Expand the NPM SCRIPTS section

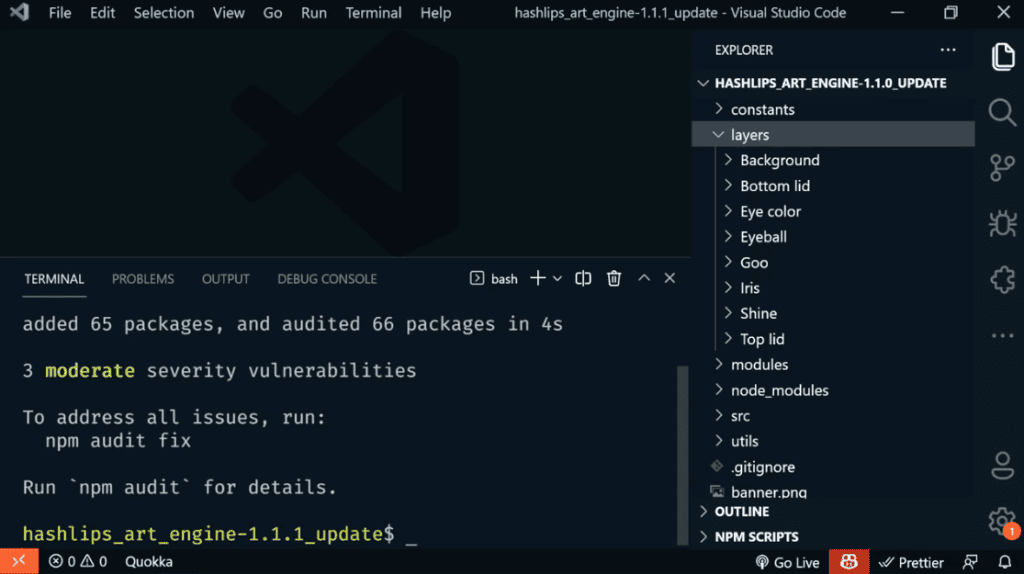tap(703, 537)
